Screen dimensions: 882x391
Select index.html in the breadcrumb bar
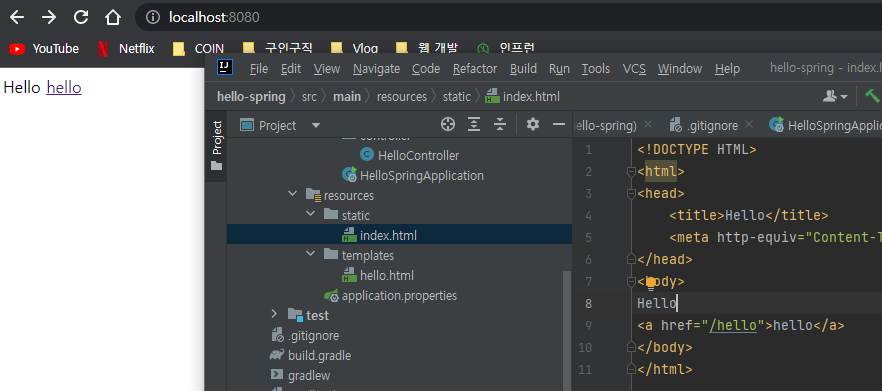[523, 96]
